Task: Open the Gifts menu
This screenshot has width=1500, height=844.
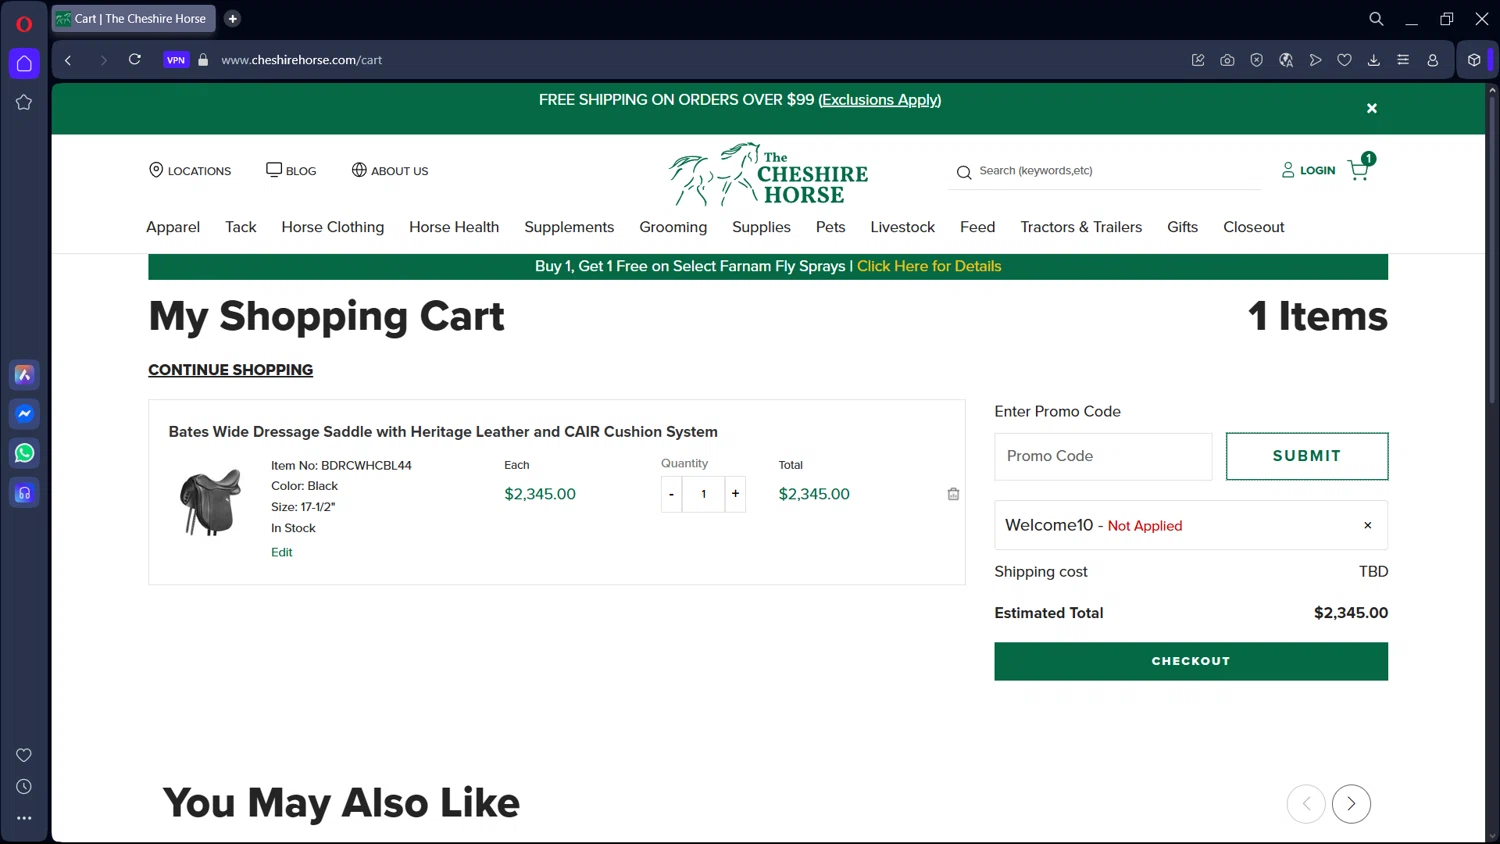Action: pos(1183,227)
